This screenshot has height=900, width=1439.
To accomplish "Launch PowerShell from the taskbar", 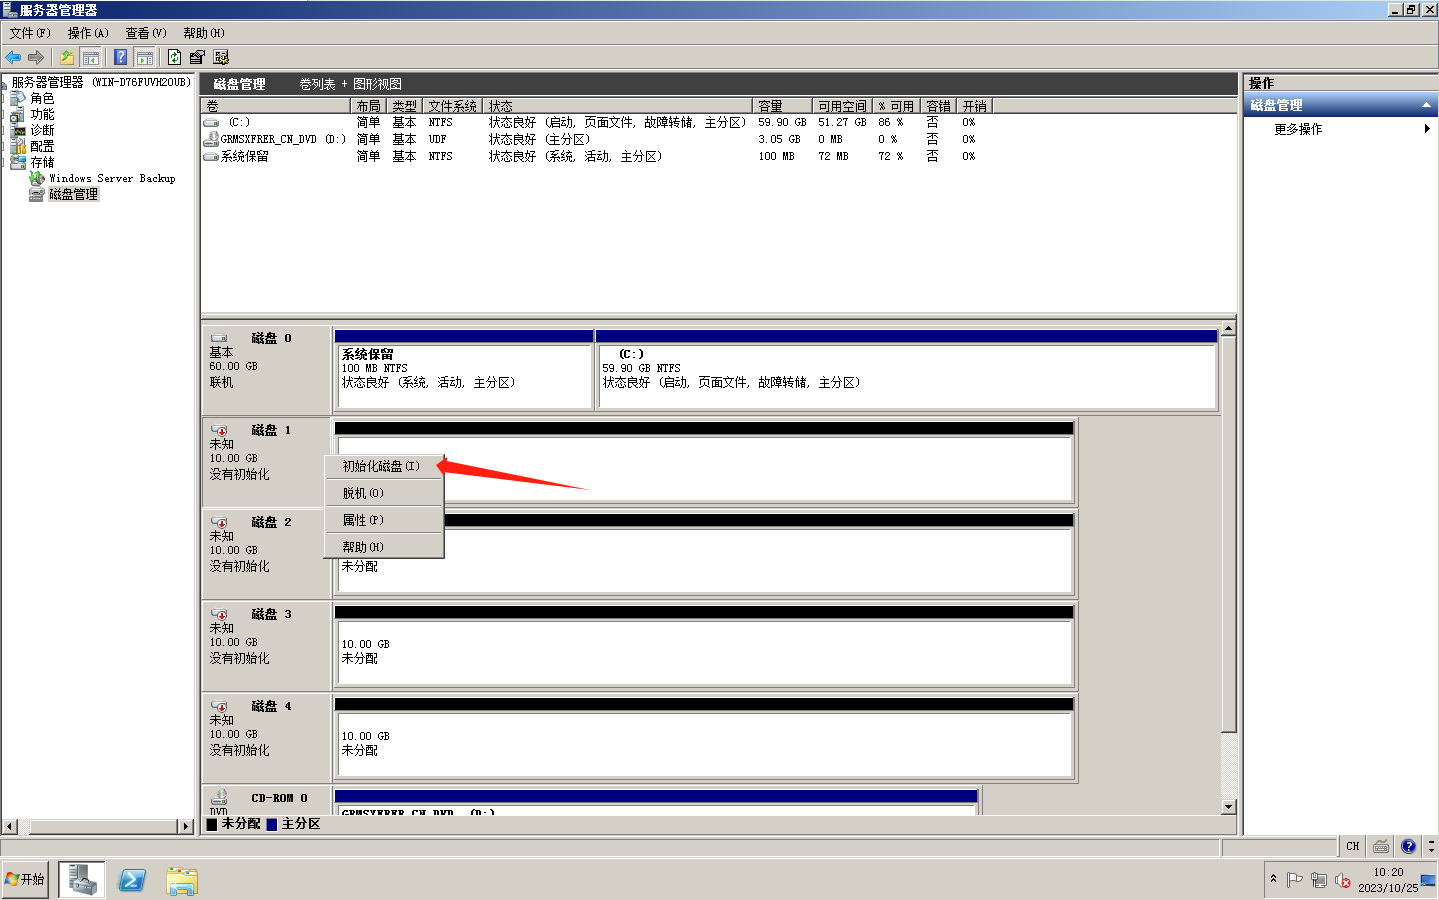I will point(132,880).
